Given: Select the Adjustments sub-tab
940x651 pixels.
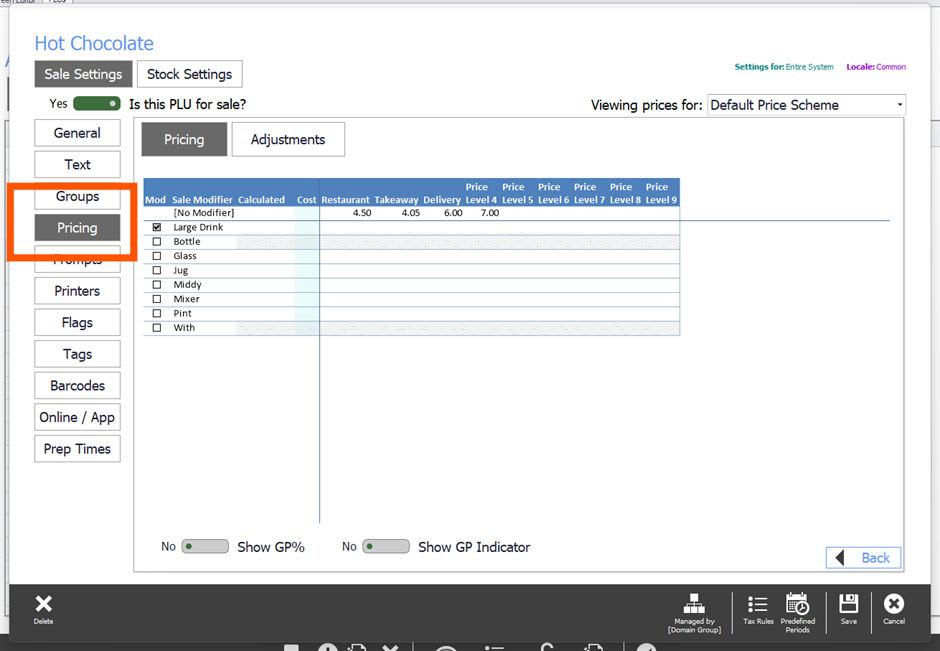Looking at the screenshot, I should click(288, 140).
